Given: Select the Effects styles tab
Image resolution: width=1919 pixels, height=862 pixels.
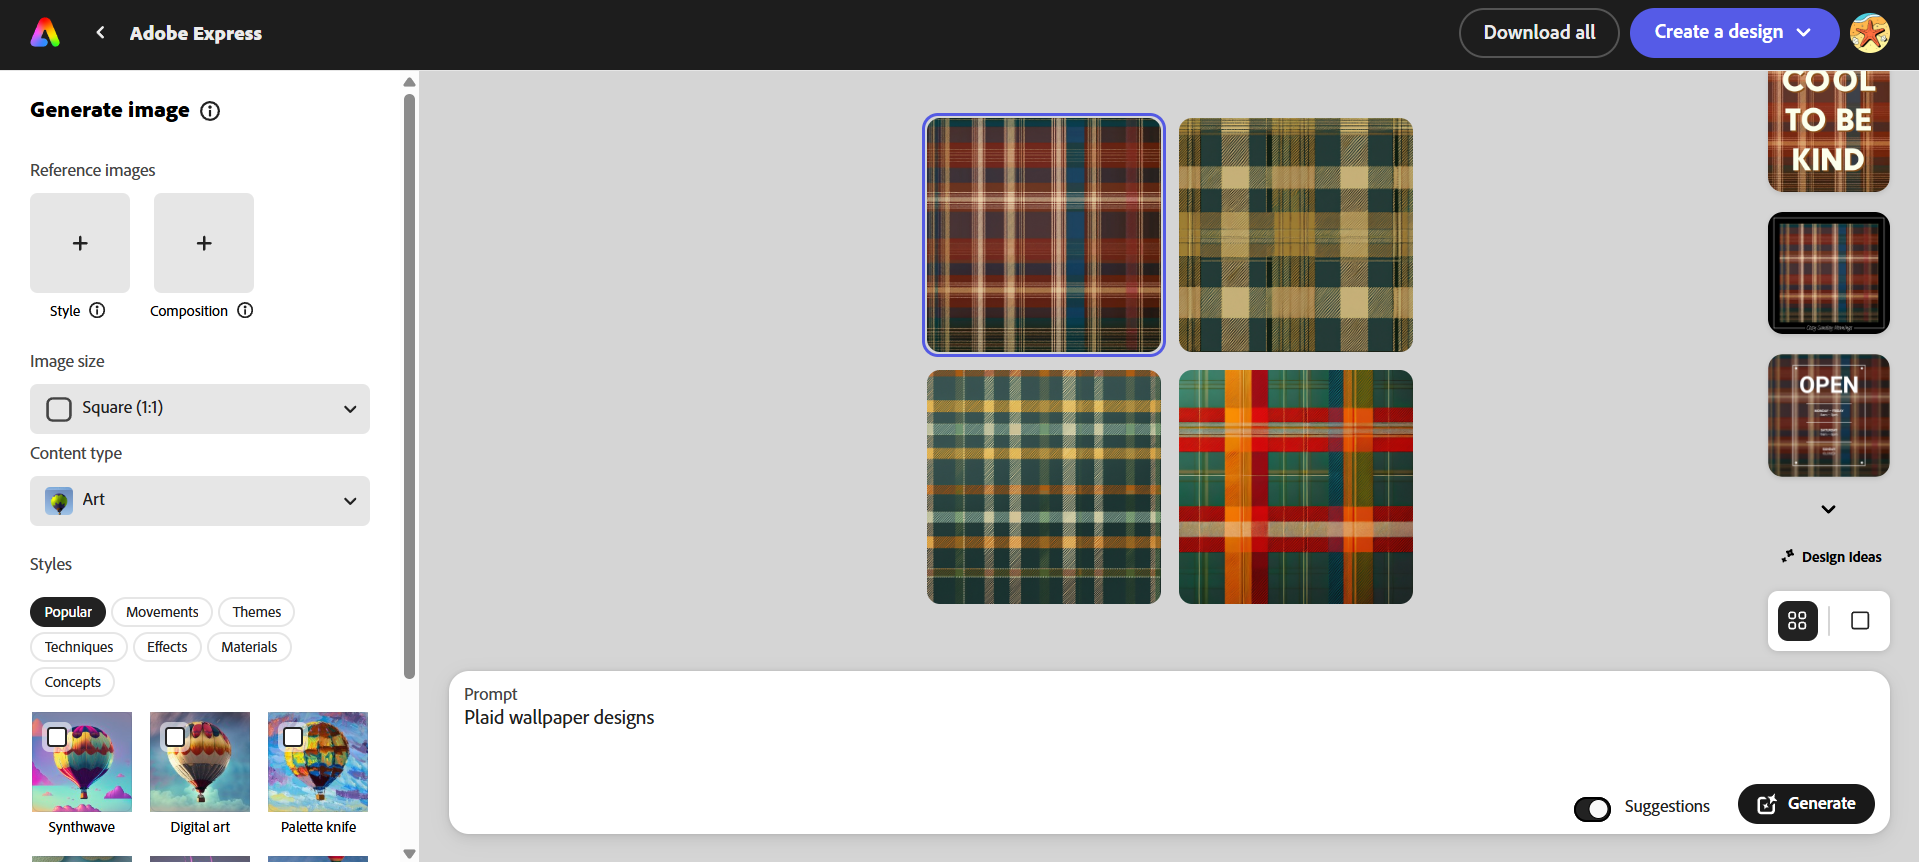Looking at the screenshot, I should click(167, 647).
